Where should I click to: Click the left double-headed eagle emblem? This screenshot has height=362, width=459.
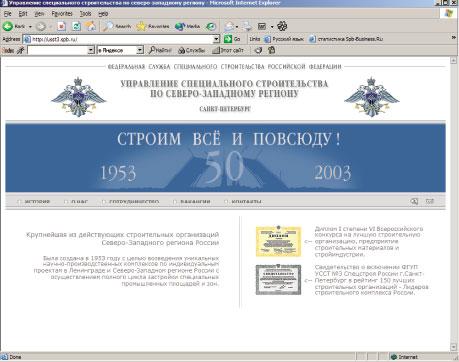79,97
